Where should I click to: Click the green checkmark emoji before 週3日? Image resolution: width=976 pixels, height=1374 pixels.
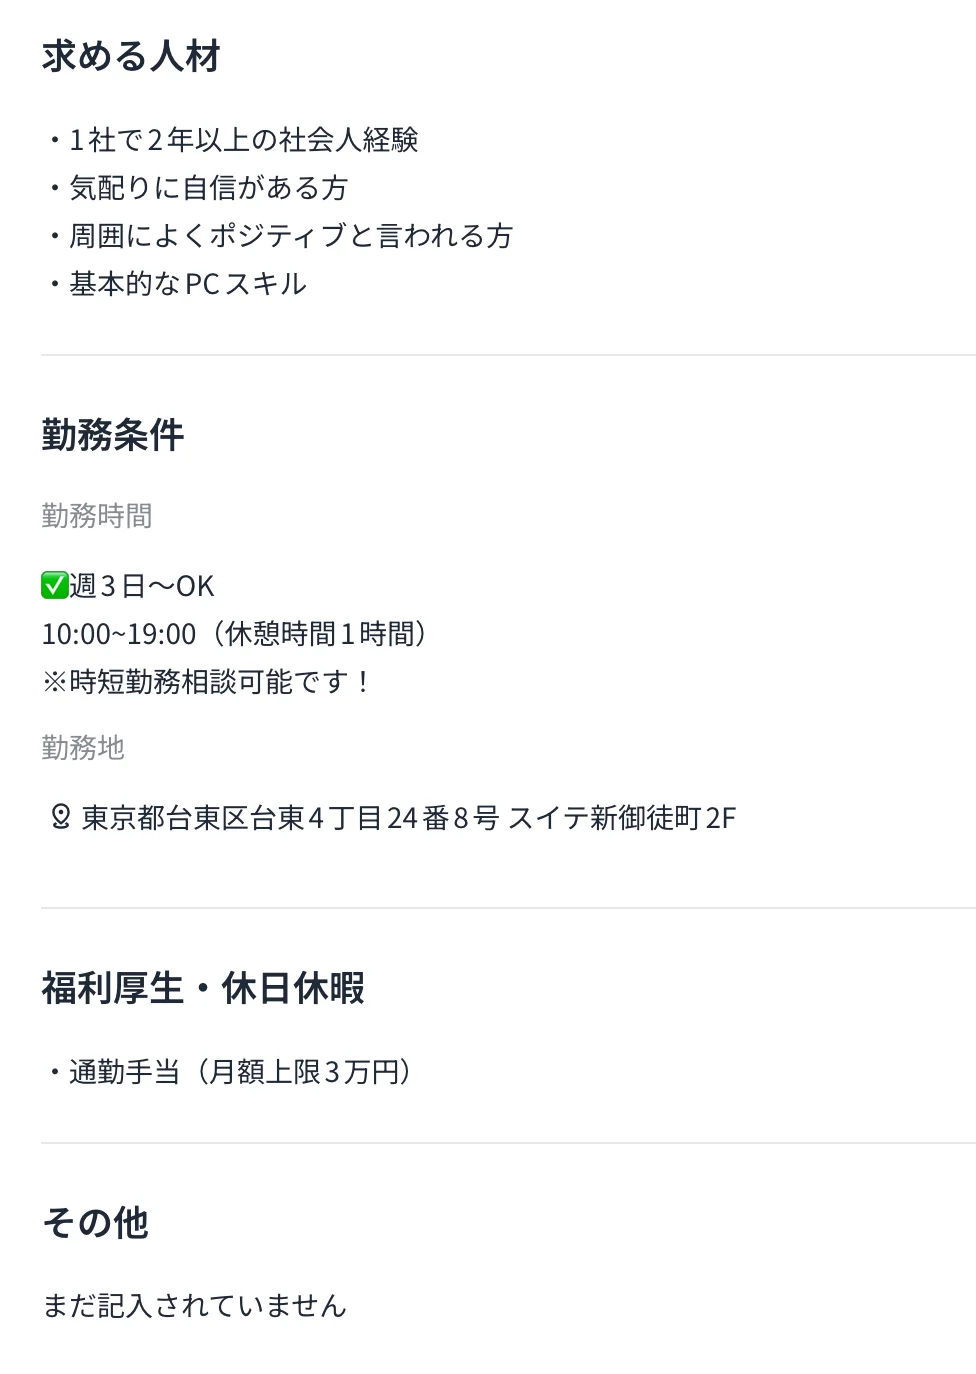point(54,585)
